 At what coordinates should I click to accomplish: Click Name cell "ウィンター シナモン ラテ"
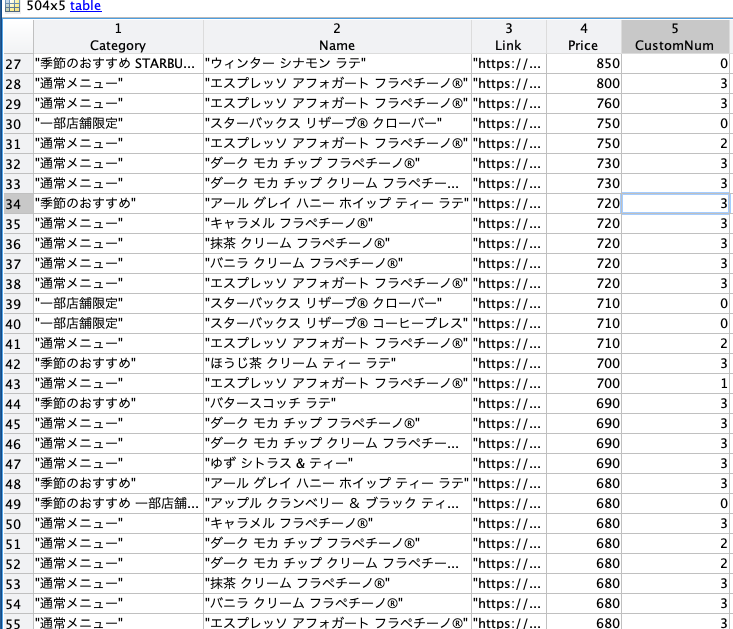pos(337,64)
